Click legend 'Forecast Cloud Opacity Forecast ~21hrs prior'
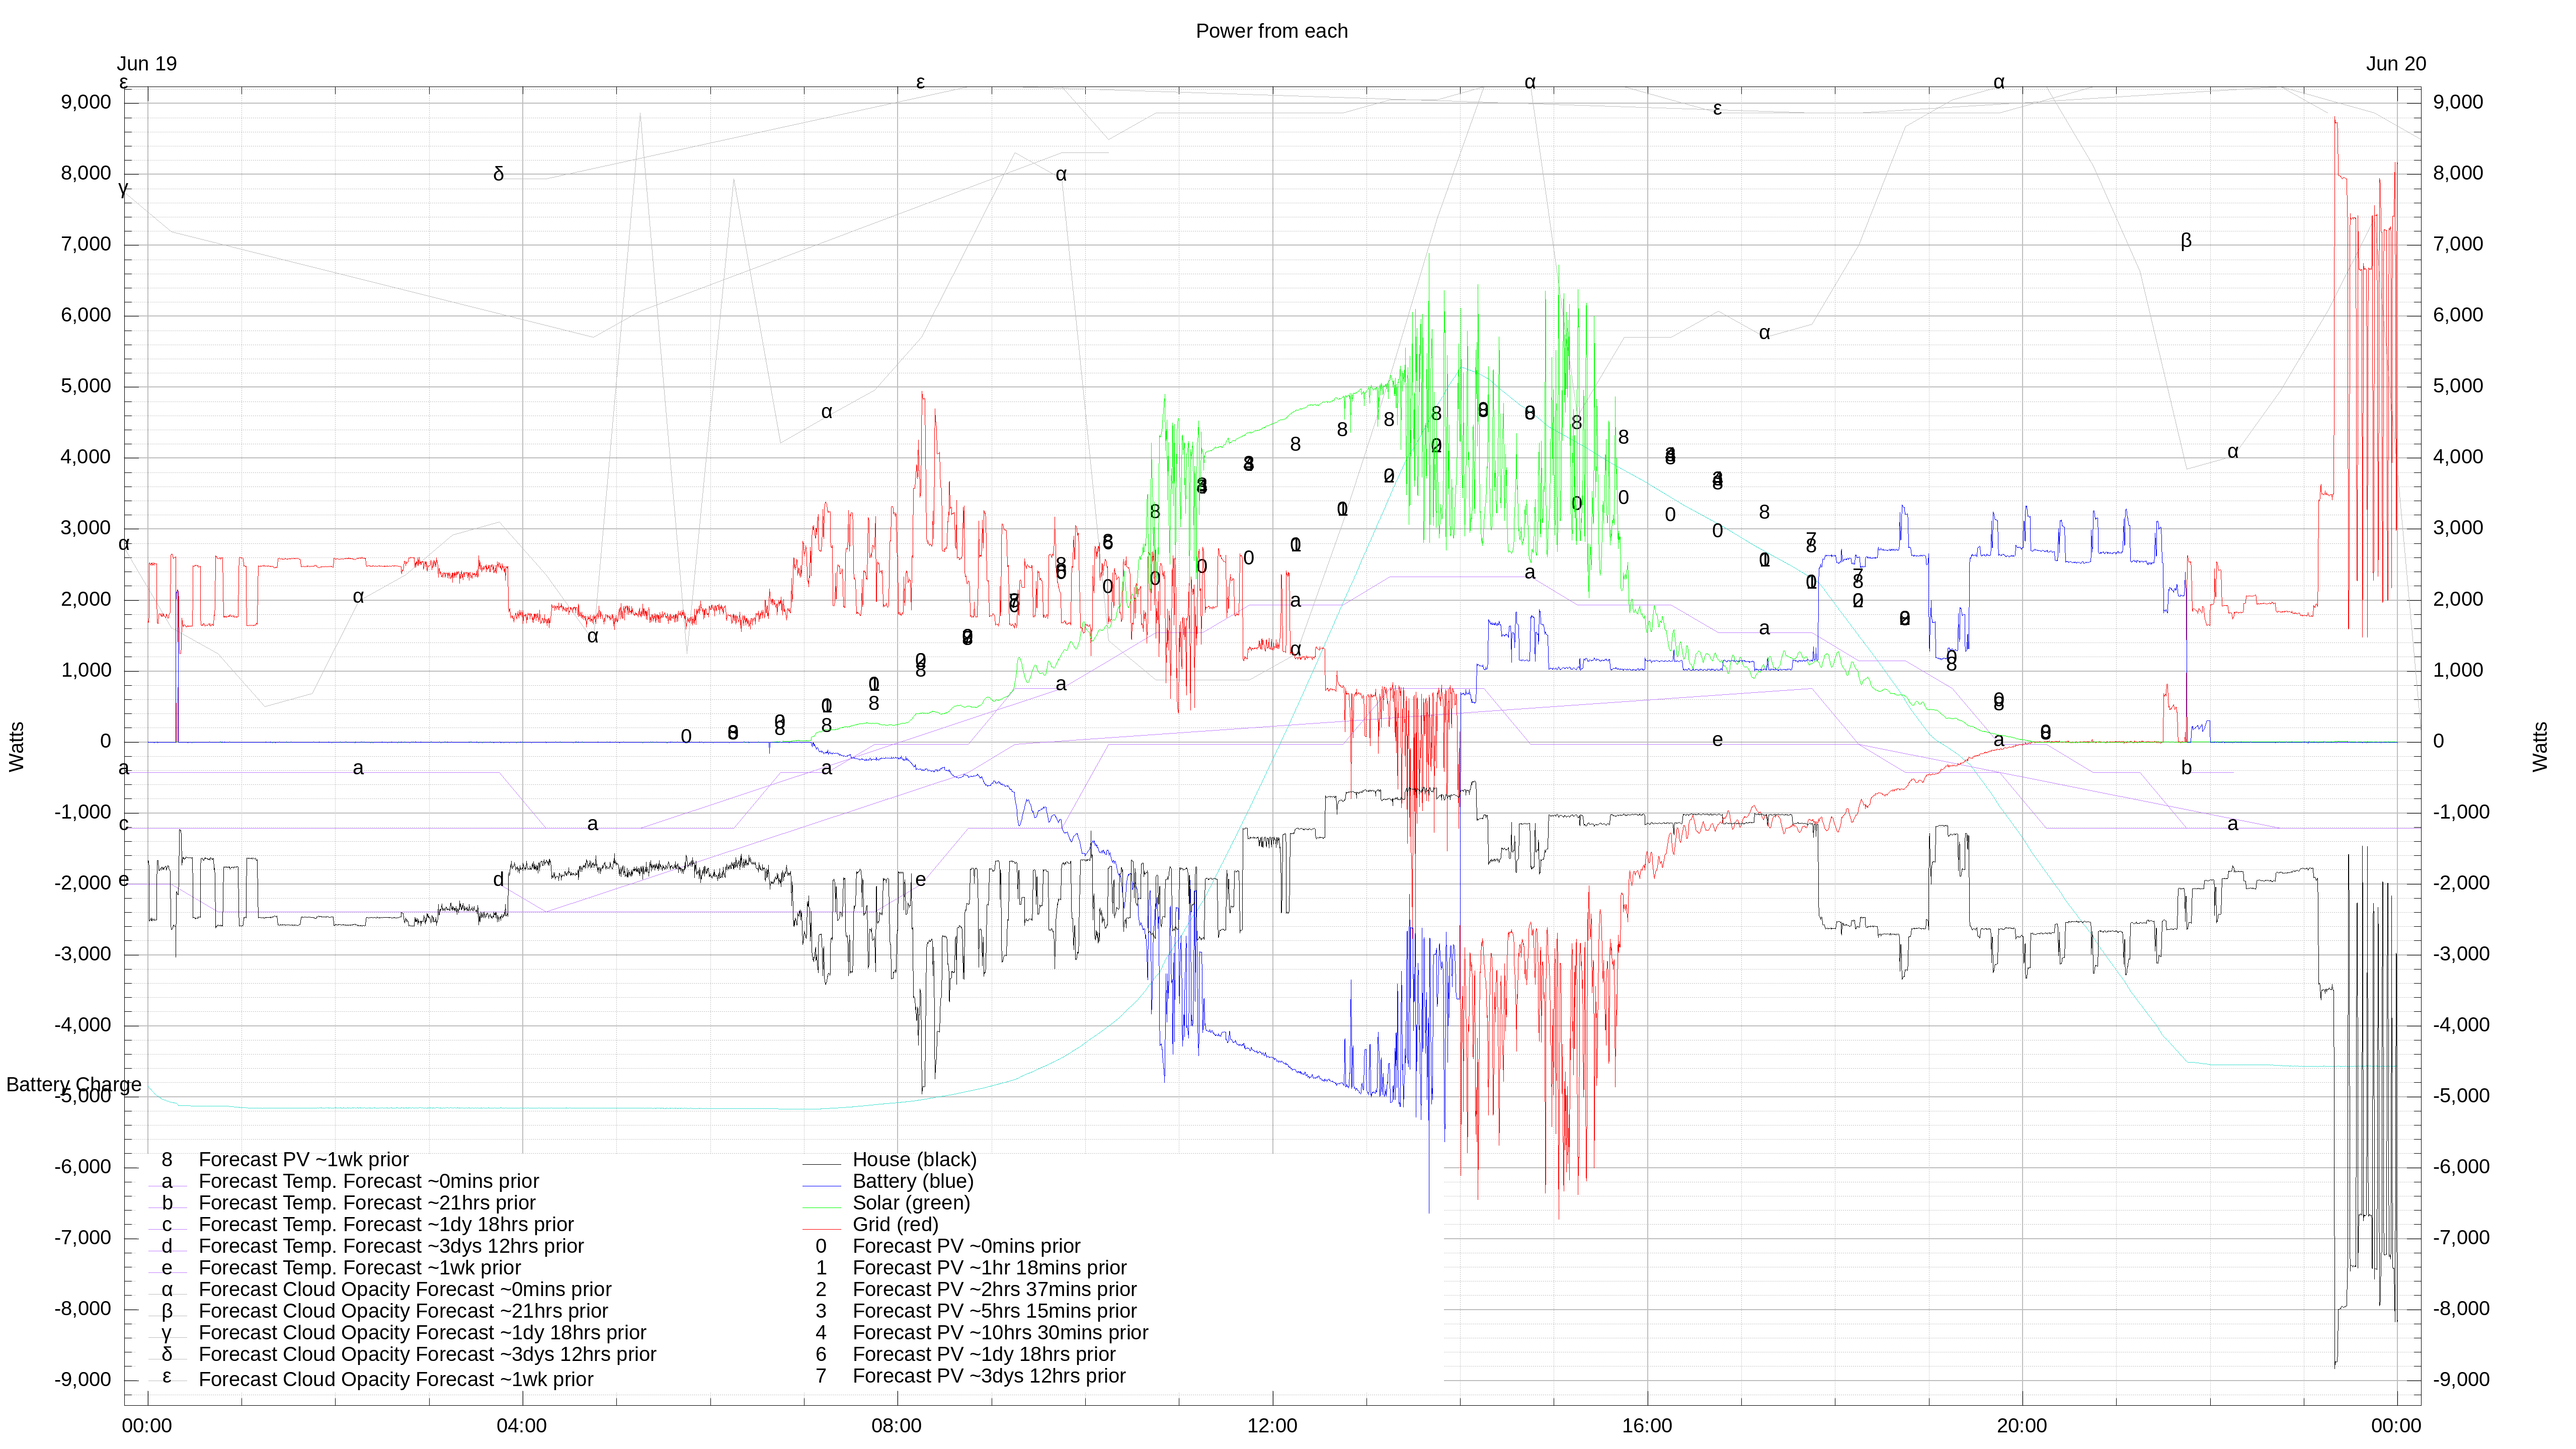Image resolution: width=2576 pixels, height=1449 pixels. click(x=403, y=1312)
